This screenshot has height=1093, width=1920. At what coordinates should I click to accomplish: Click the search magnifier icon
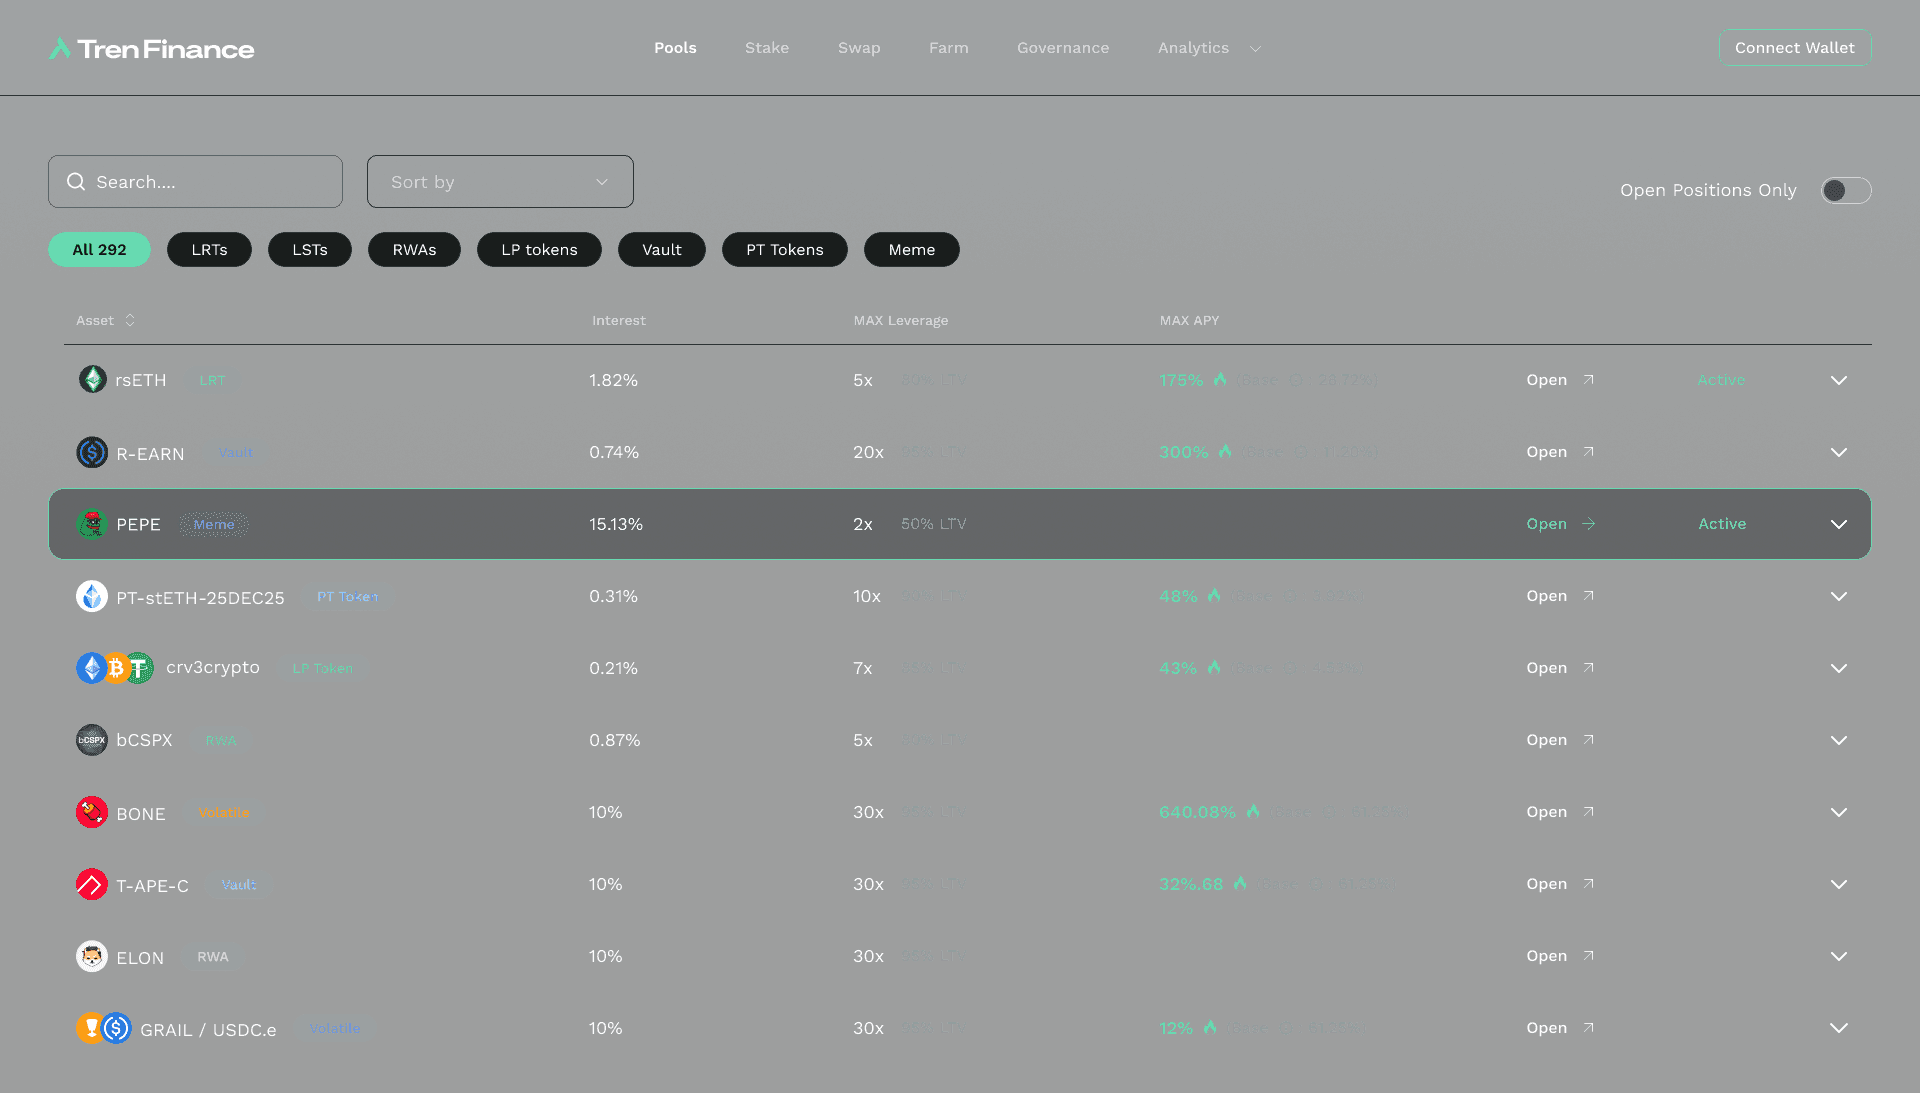(76, 181)
